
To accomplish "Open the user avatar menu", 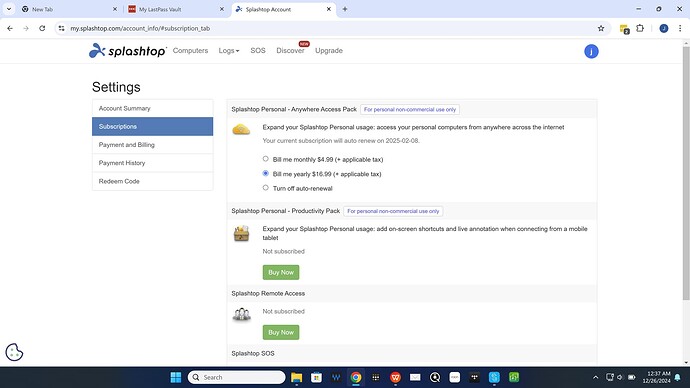I will (x=591, y=51).
